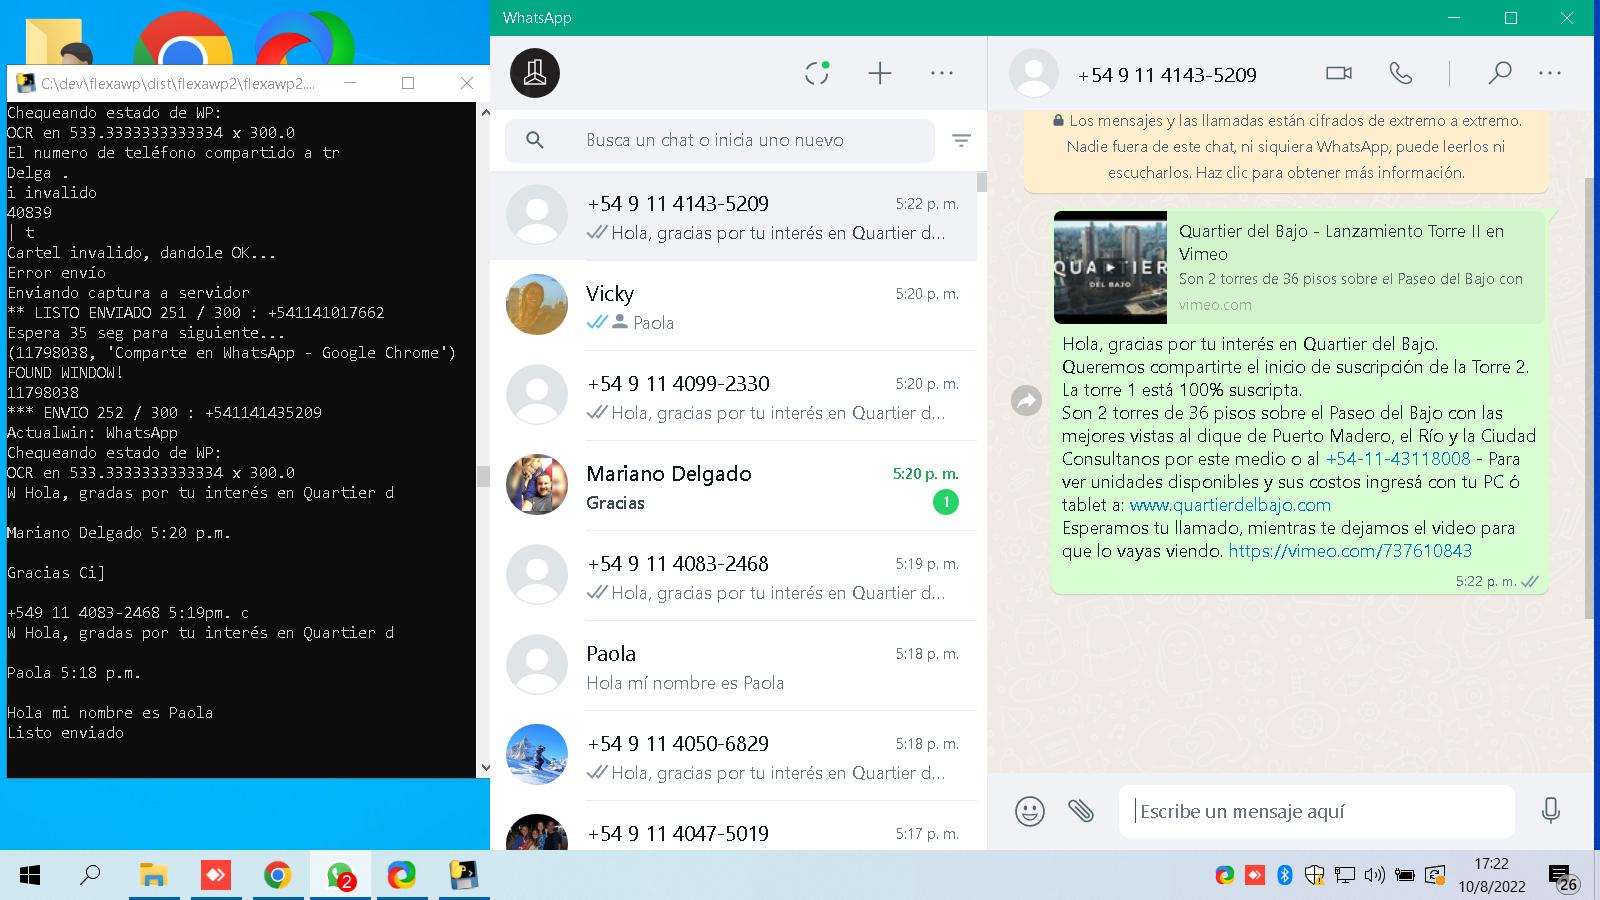This screenshot has width=1600, height=900.
Task: Click the unread badge on Mariano Delgado
Action: [x=945, y=502]
